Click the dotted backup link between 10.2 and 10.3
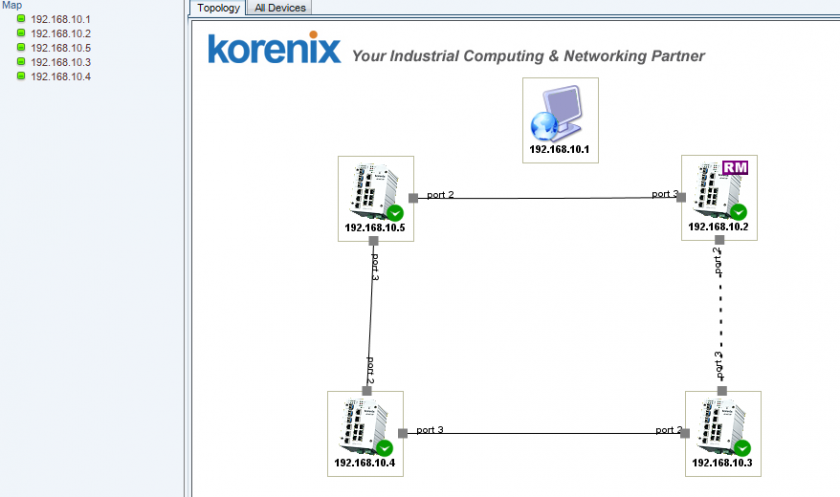 721,316
